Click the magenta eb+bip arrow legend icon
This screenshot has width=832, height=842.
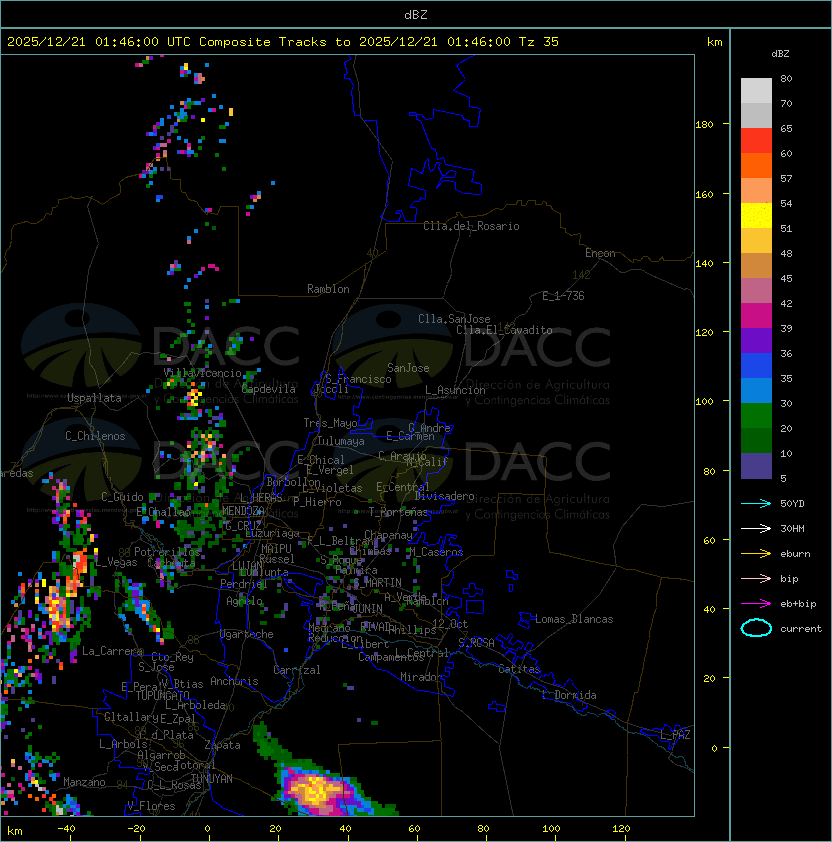(756, 604)
